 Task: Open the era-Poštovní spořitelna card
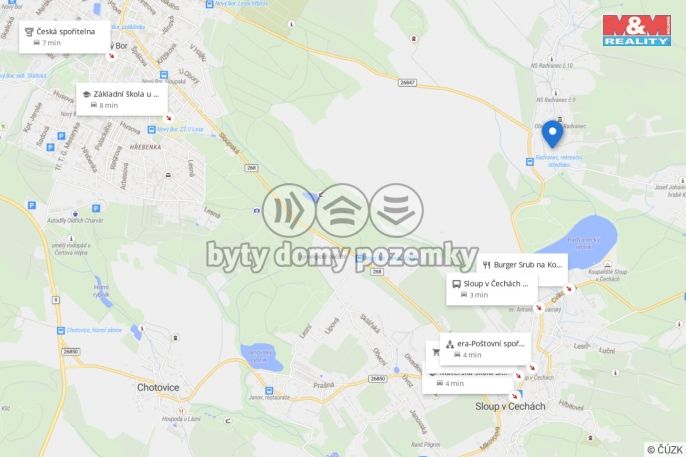[485, 349]
